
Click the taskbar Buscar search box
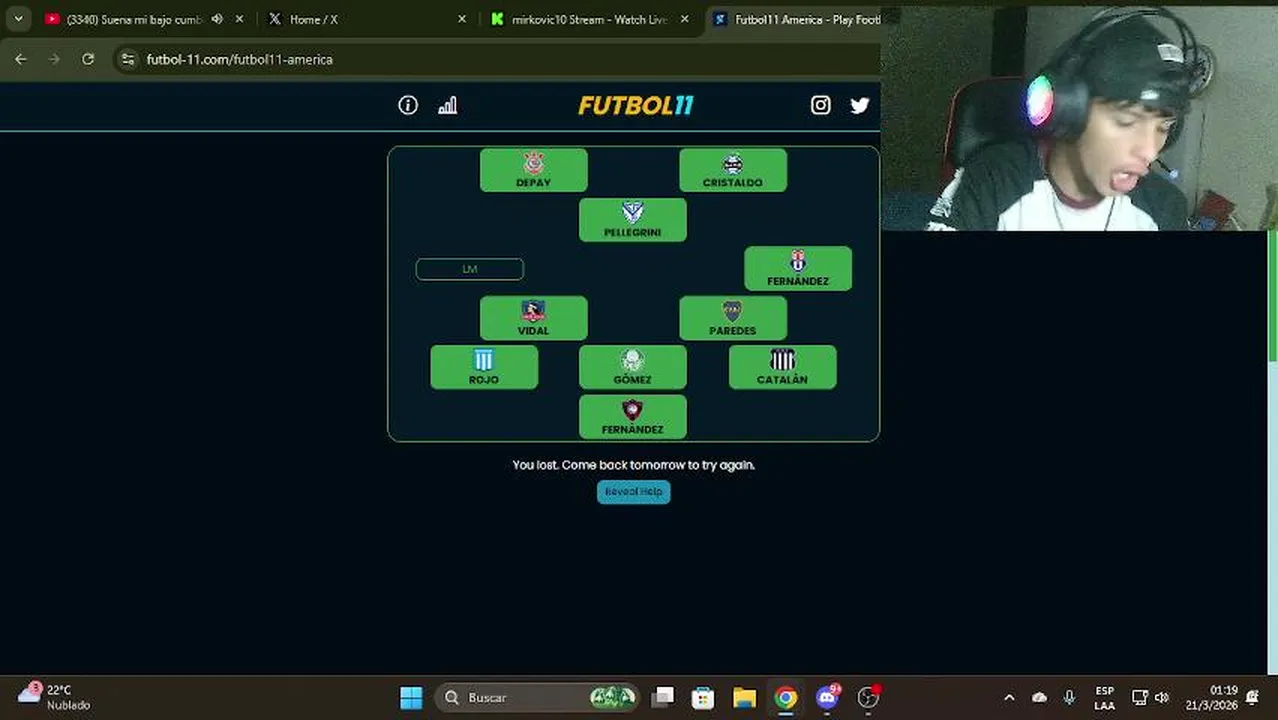pyautogui.click(x=539, y=697)
